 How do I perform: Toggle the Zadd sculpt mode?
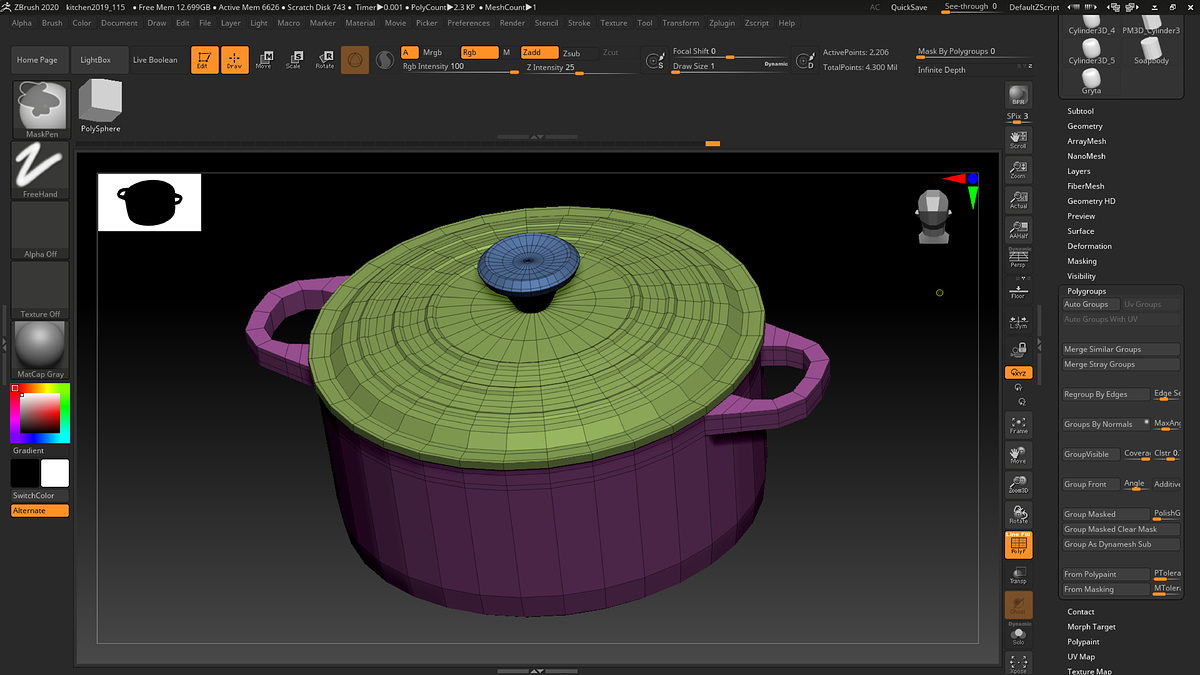point(540,52)
